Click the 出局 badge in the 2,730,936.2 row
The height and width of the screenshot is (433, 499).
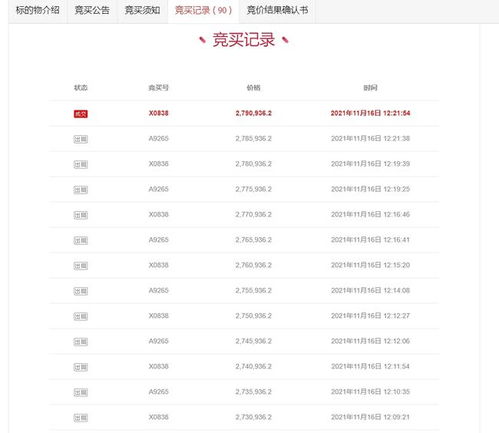[x=81, y=418]
